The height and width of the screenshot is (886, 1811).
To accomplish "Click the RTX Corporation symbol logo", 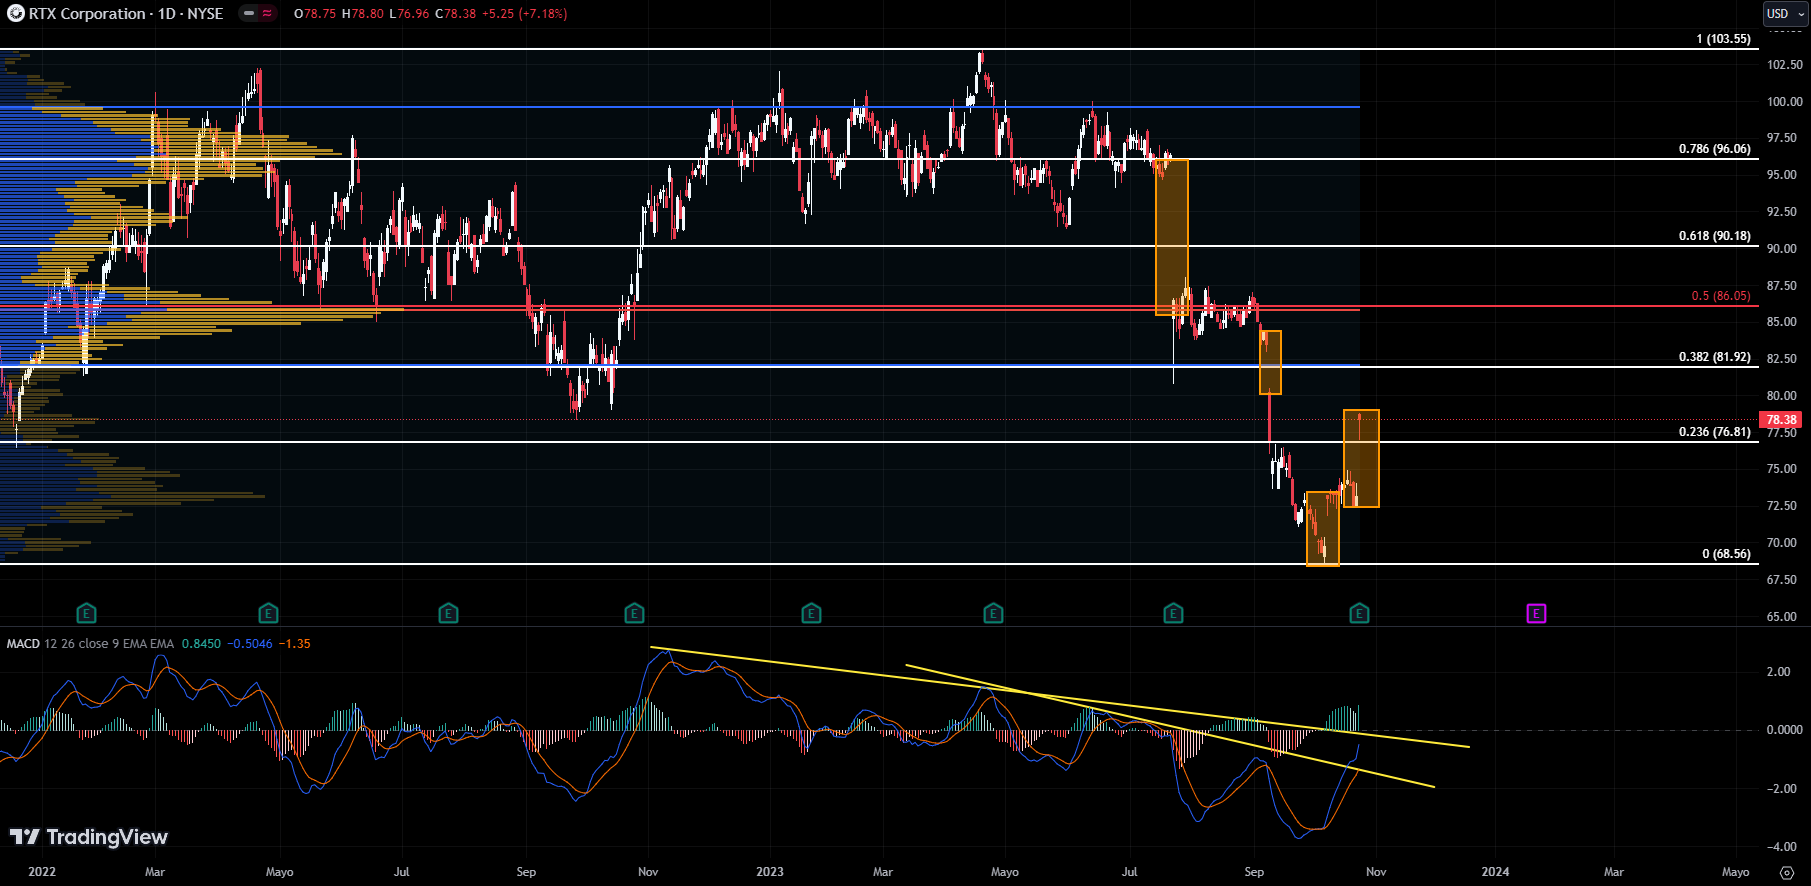I will (x=15, y=14).
